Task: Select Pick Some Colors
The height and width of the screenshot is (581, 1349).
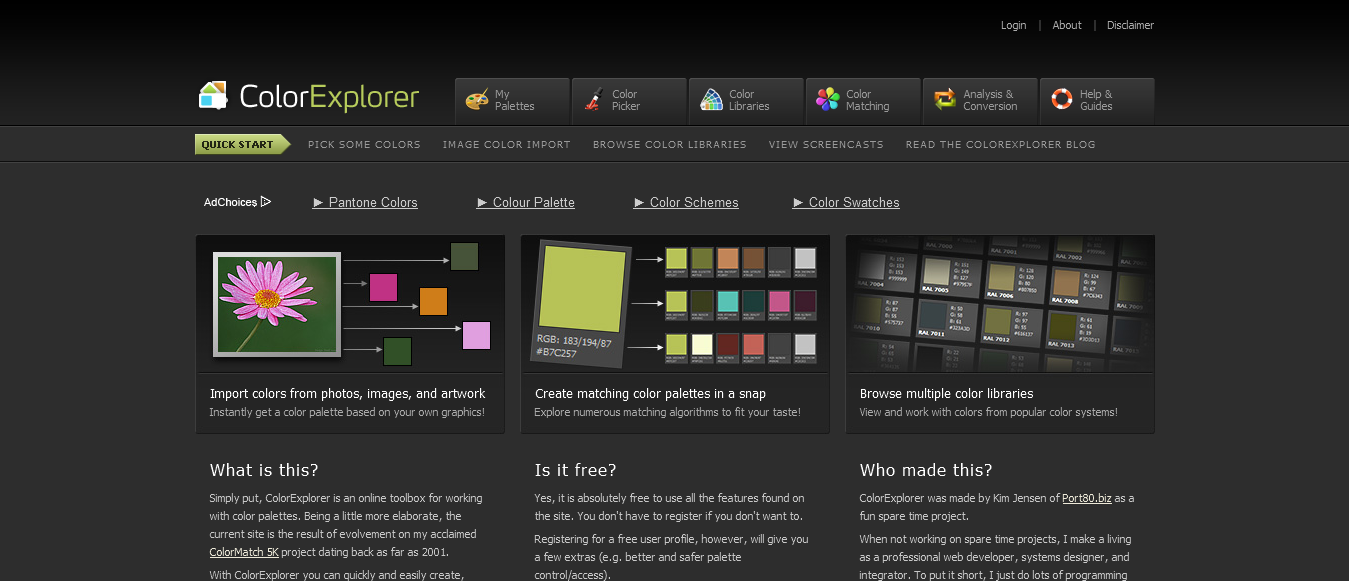Action: [x=364, y=144]
